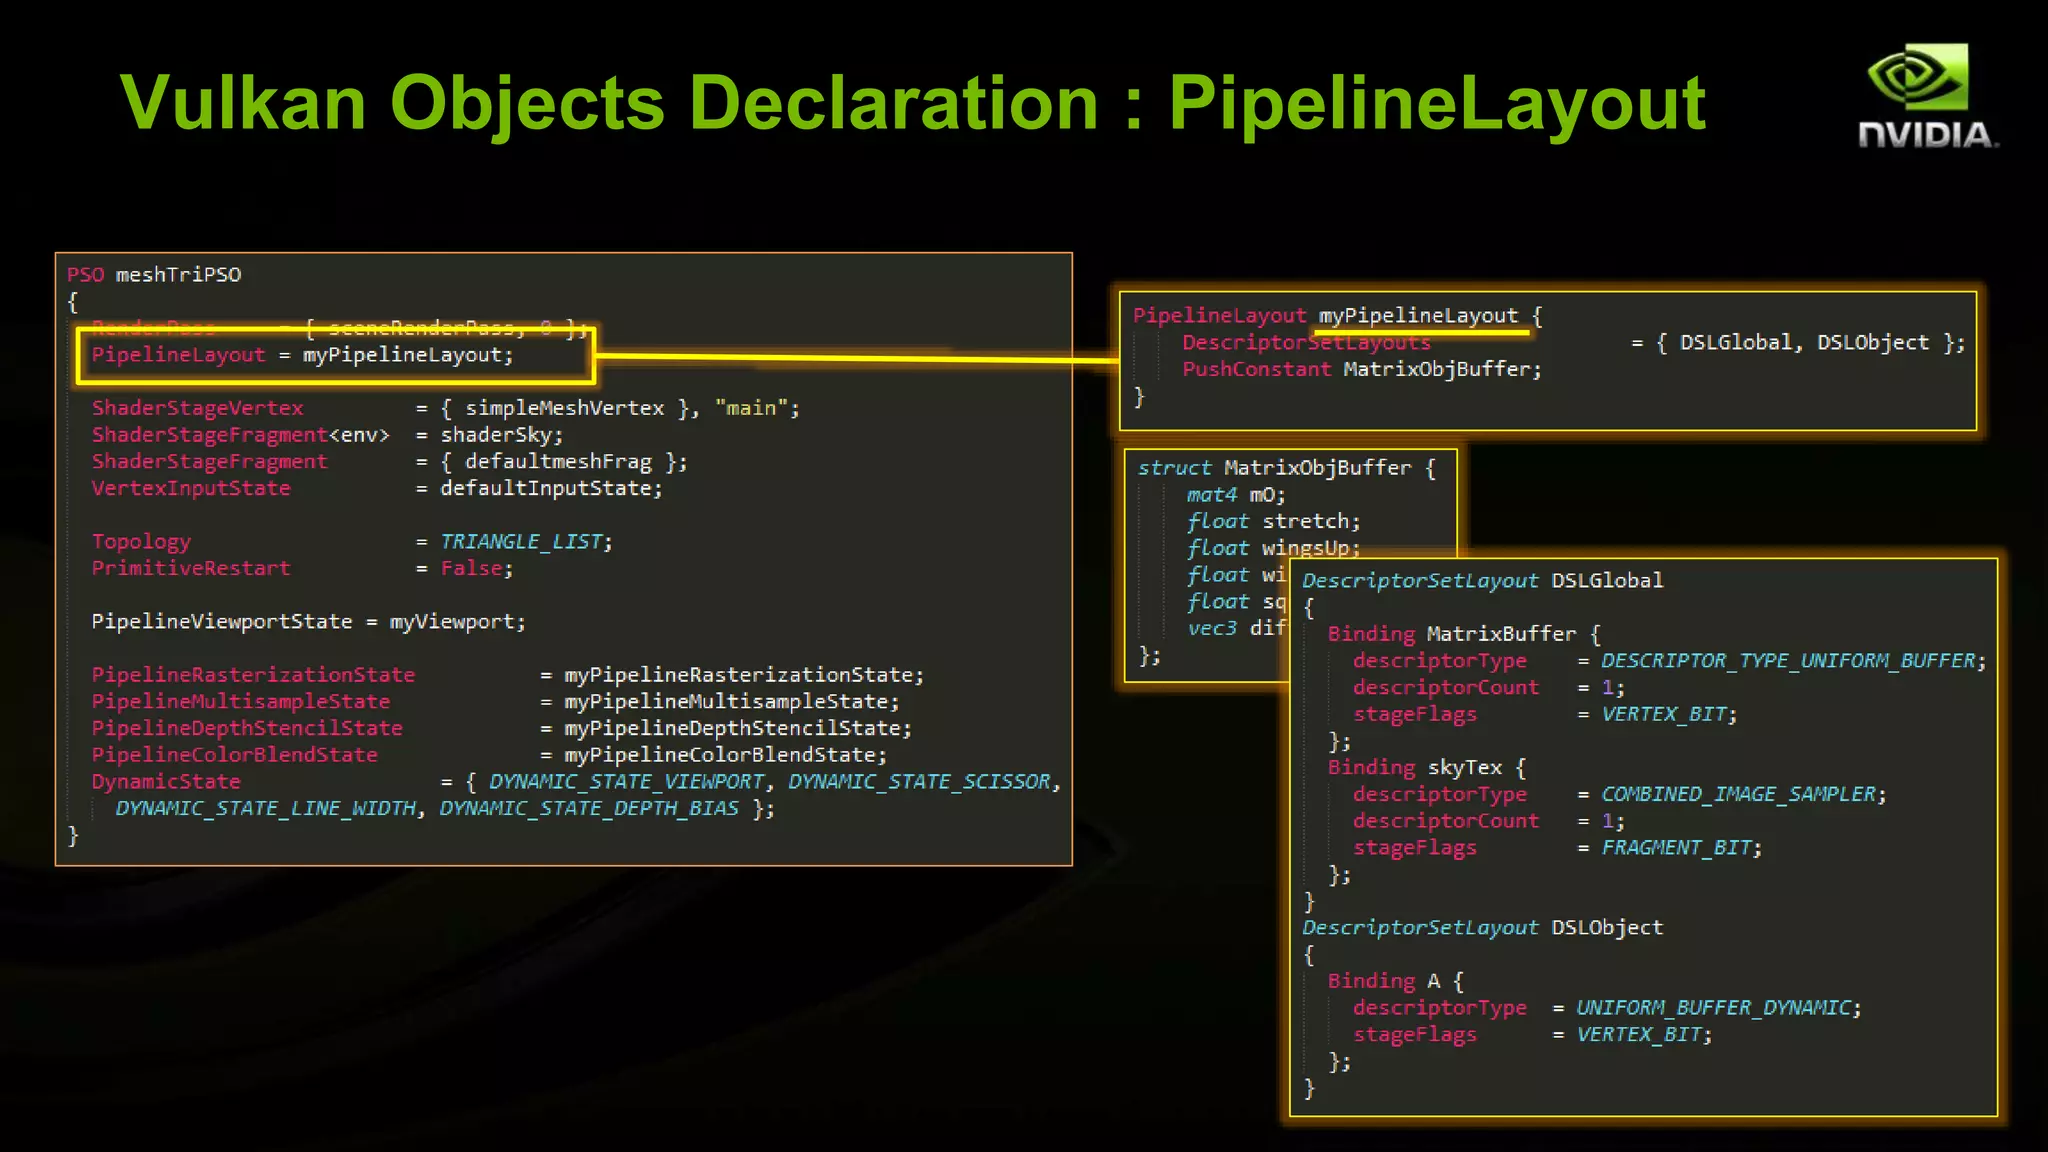This screenshot has width=2048, height=1152.
Task: Click the 'float stretch;' member
Action: tap(1274, 521)
